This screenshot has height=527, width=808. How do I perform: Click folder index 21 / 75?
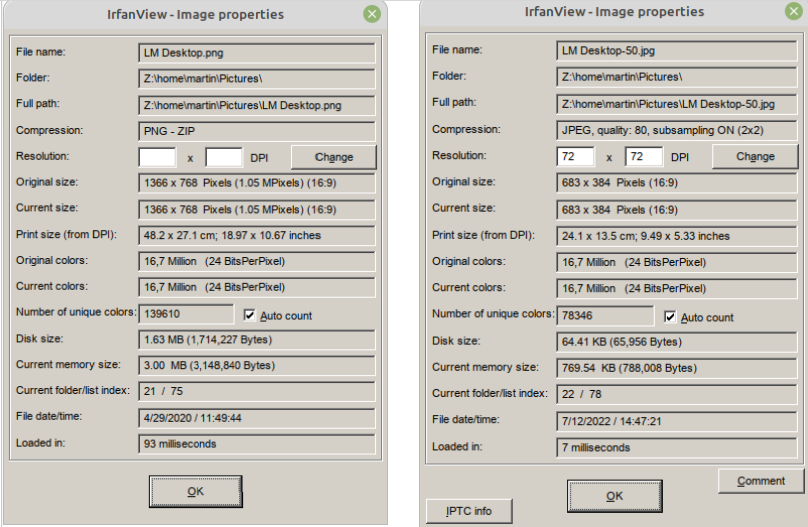tap(257, 391)
